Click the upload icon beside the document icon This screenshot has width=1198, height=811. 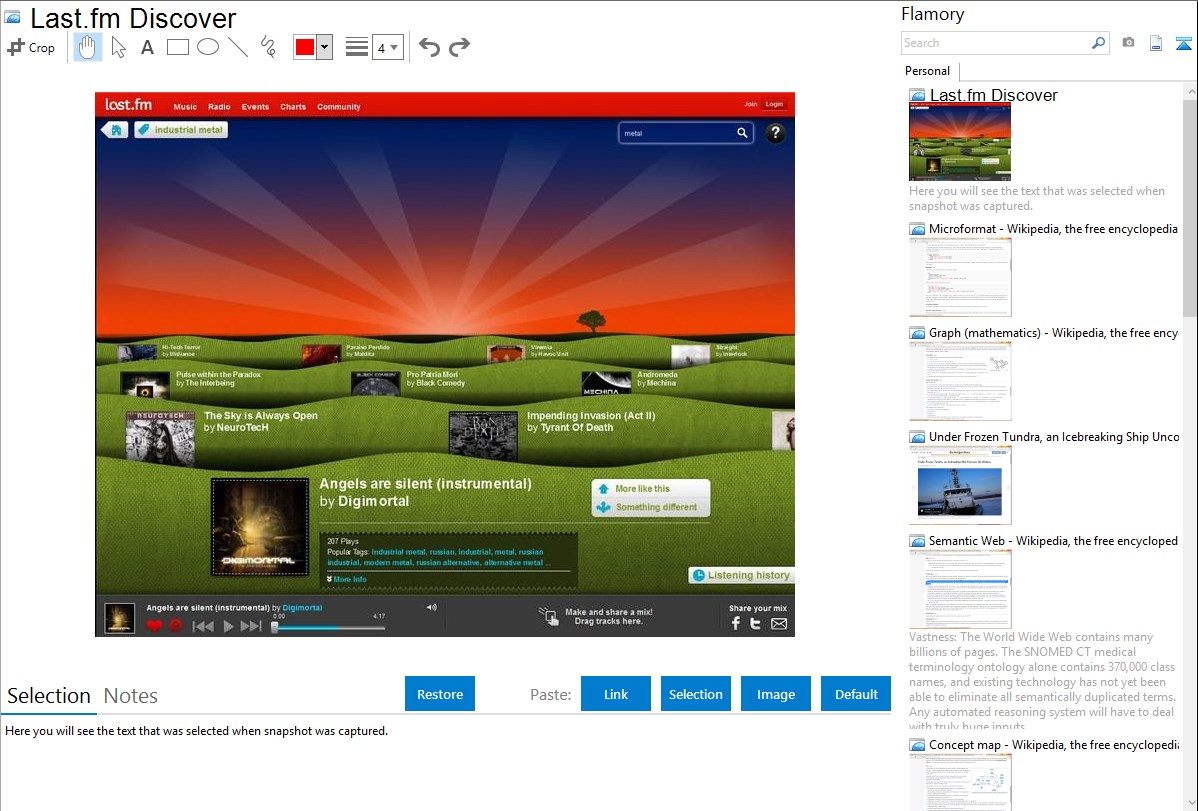pyautogui.click(x=1183, y=44)
